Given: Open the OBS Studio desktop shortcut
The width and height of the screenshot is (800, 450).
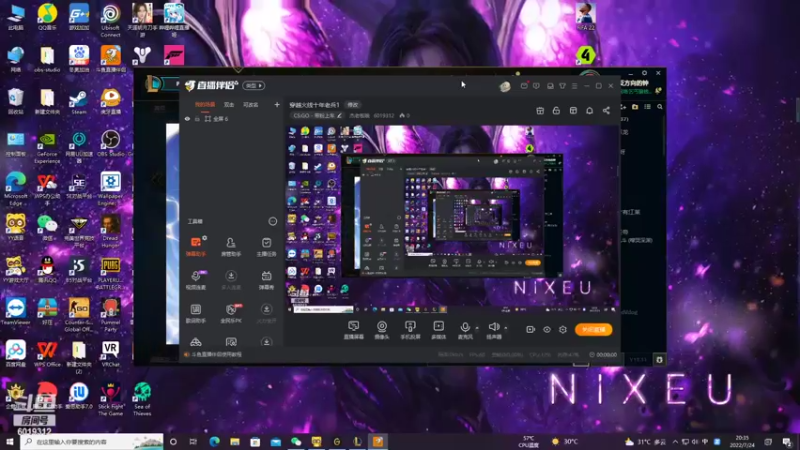Looking at the screenshot, I should (110, 143).
